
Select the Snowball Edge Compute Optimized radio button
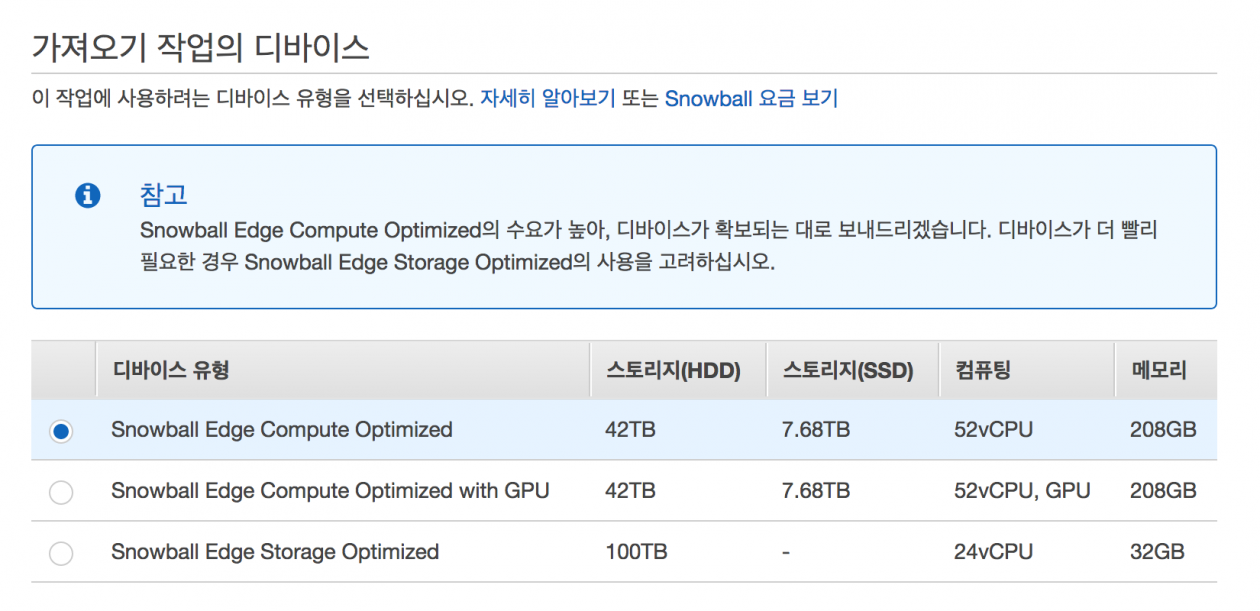tap(61, 430)
